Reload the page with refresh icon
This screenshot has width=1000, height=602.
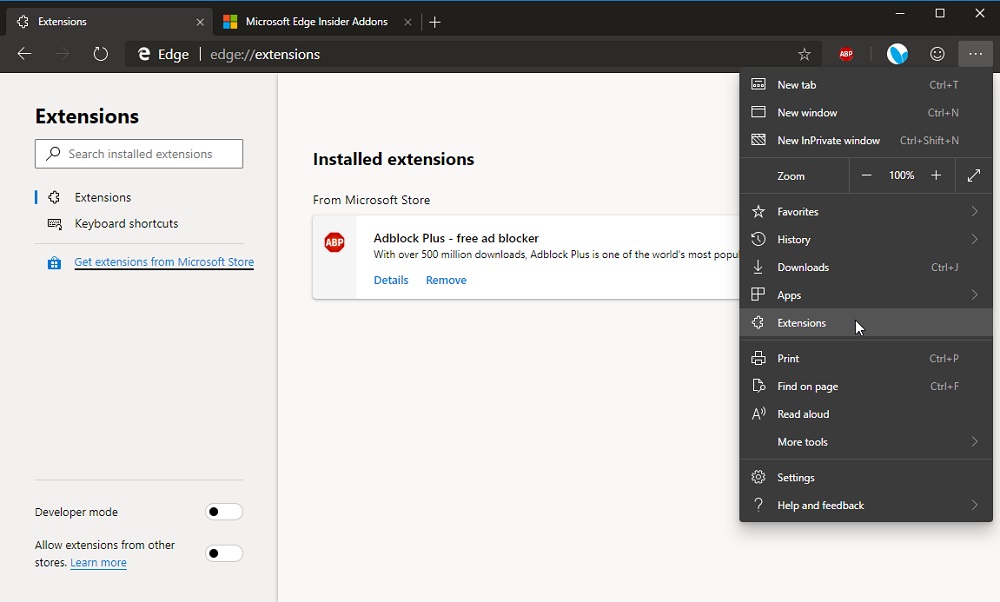101,54
